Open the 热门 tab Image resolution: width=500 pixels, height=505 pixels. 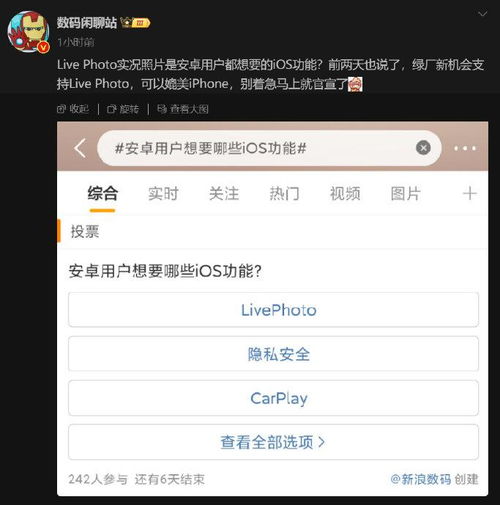(x=285, y=194)
